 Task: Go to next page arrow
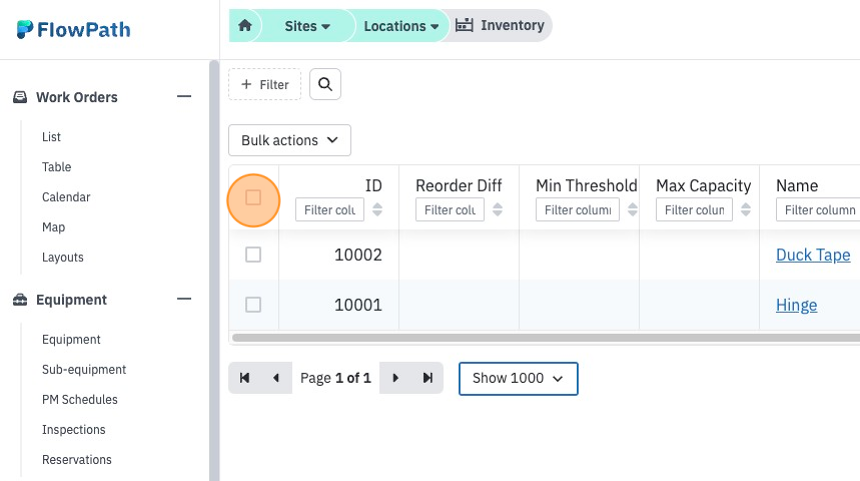tap(395, 378)
